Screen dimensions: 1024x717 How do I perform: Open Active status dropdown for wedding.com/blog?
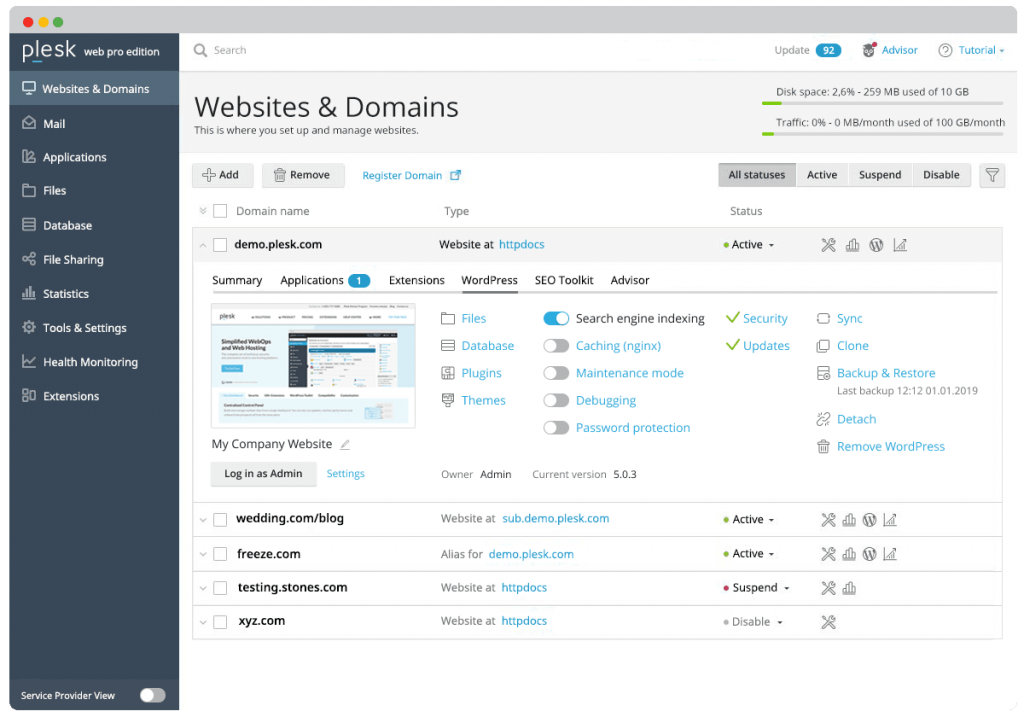point(749,520)
